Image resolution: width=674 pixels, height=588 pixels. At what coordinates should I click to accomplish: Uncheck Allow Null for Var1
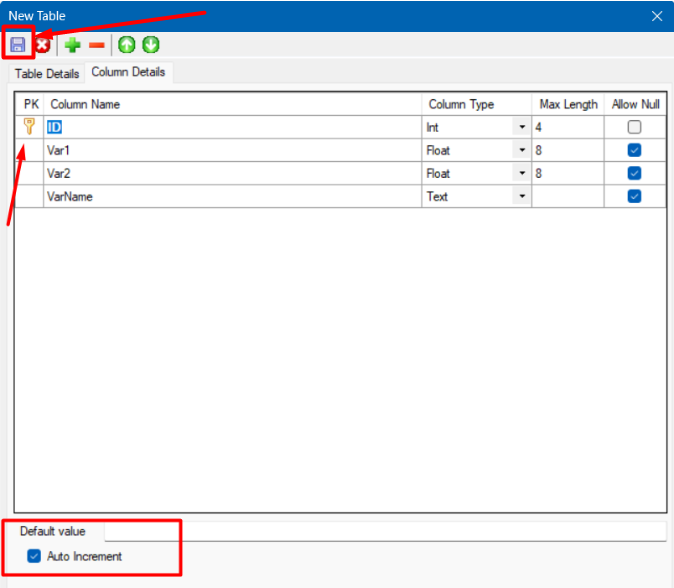(x=634, y=150)
